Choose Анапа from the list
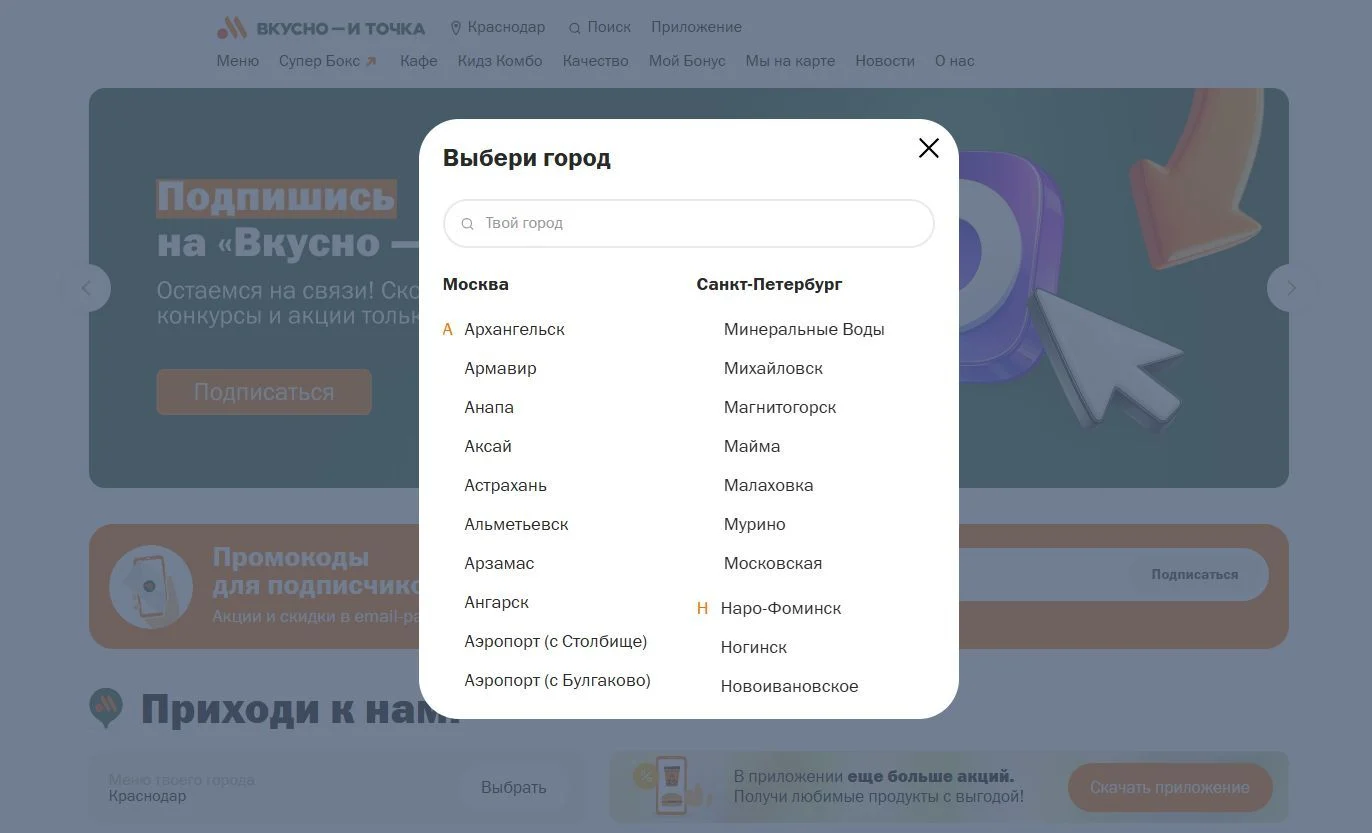This screenshot has width=1372, height=833. click(489, 407)
